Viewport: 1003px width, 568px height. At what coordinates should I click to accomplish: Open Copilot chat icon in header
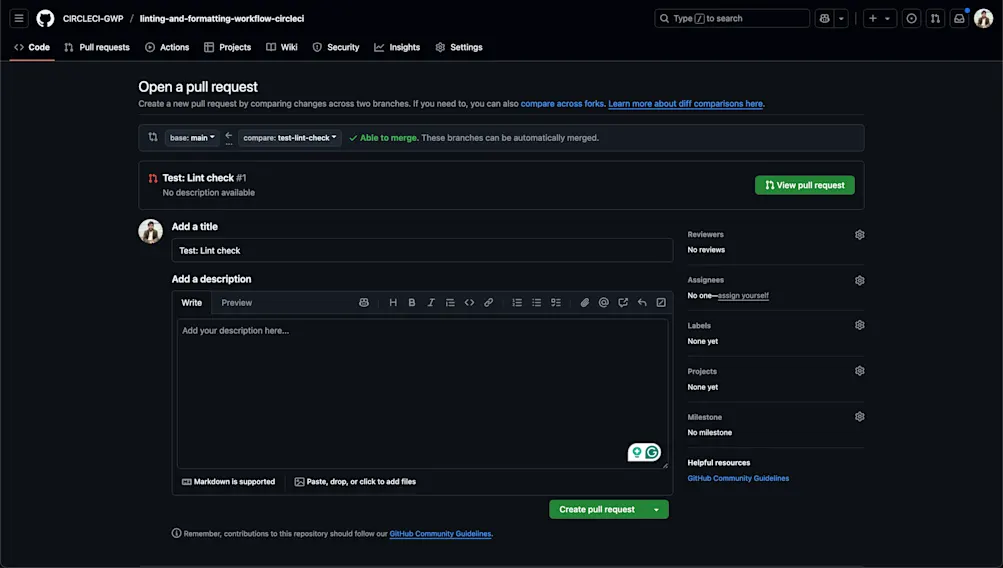(x=825, y=19)
